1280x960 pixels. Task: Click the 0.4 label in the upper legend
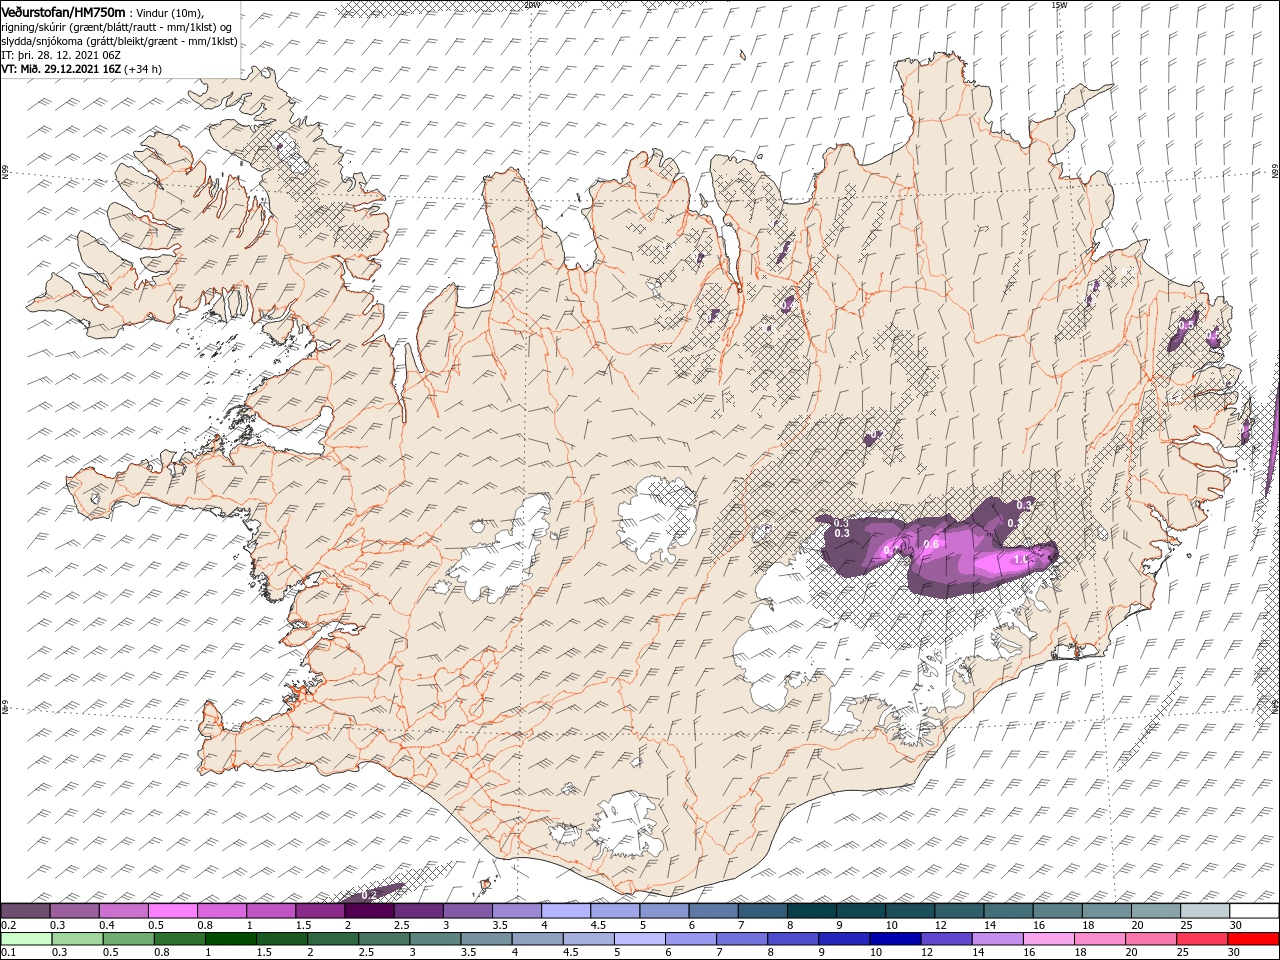coord(107,925)
